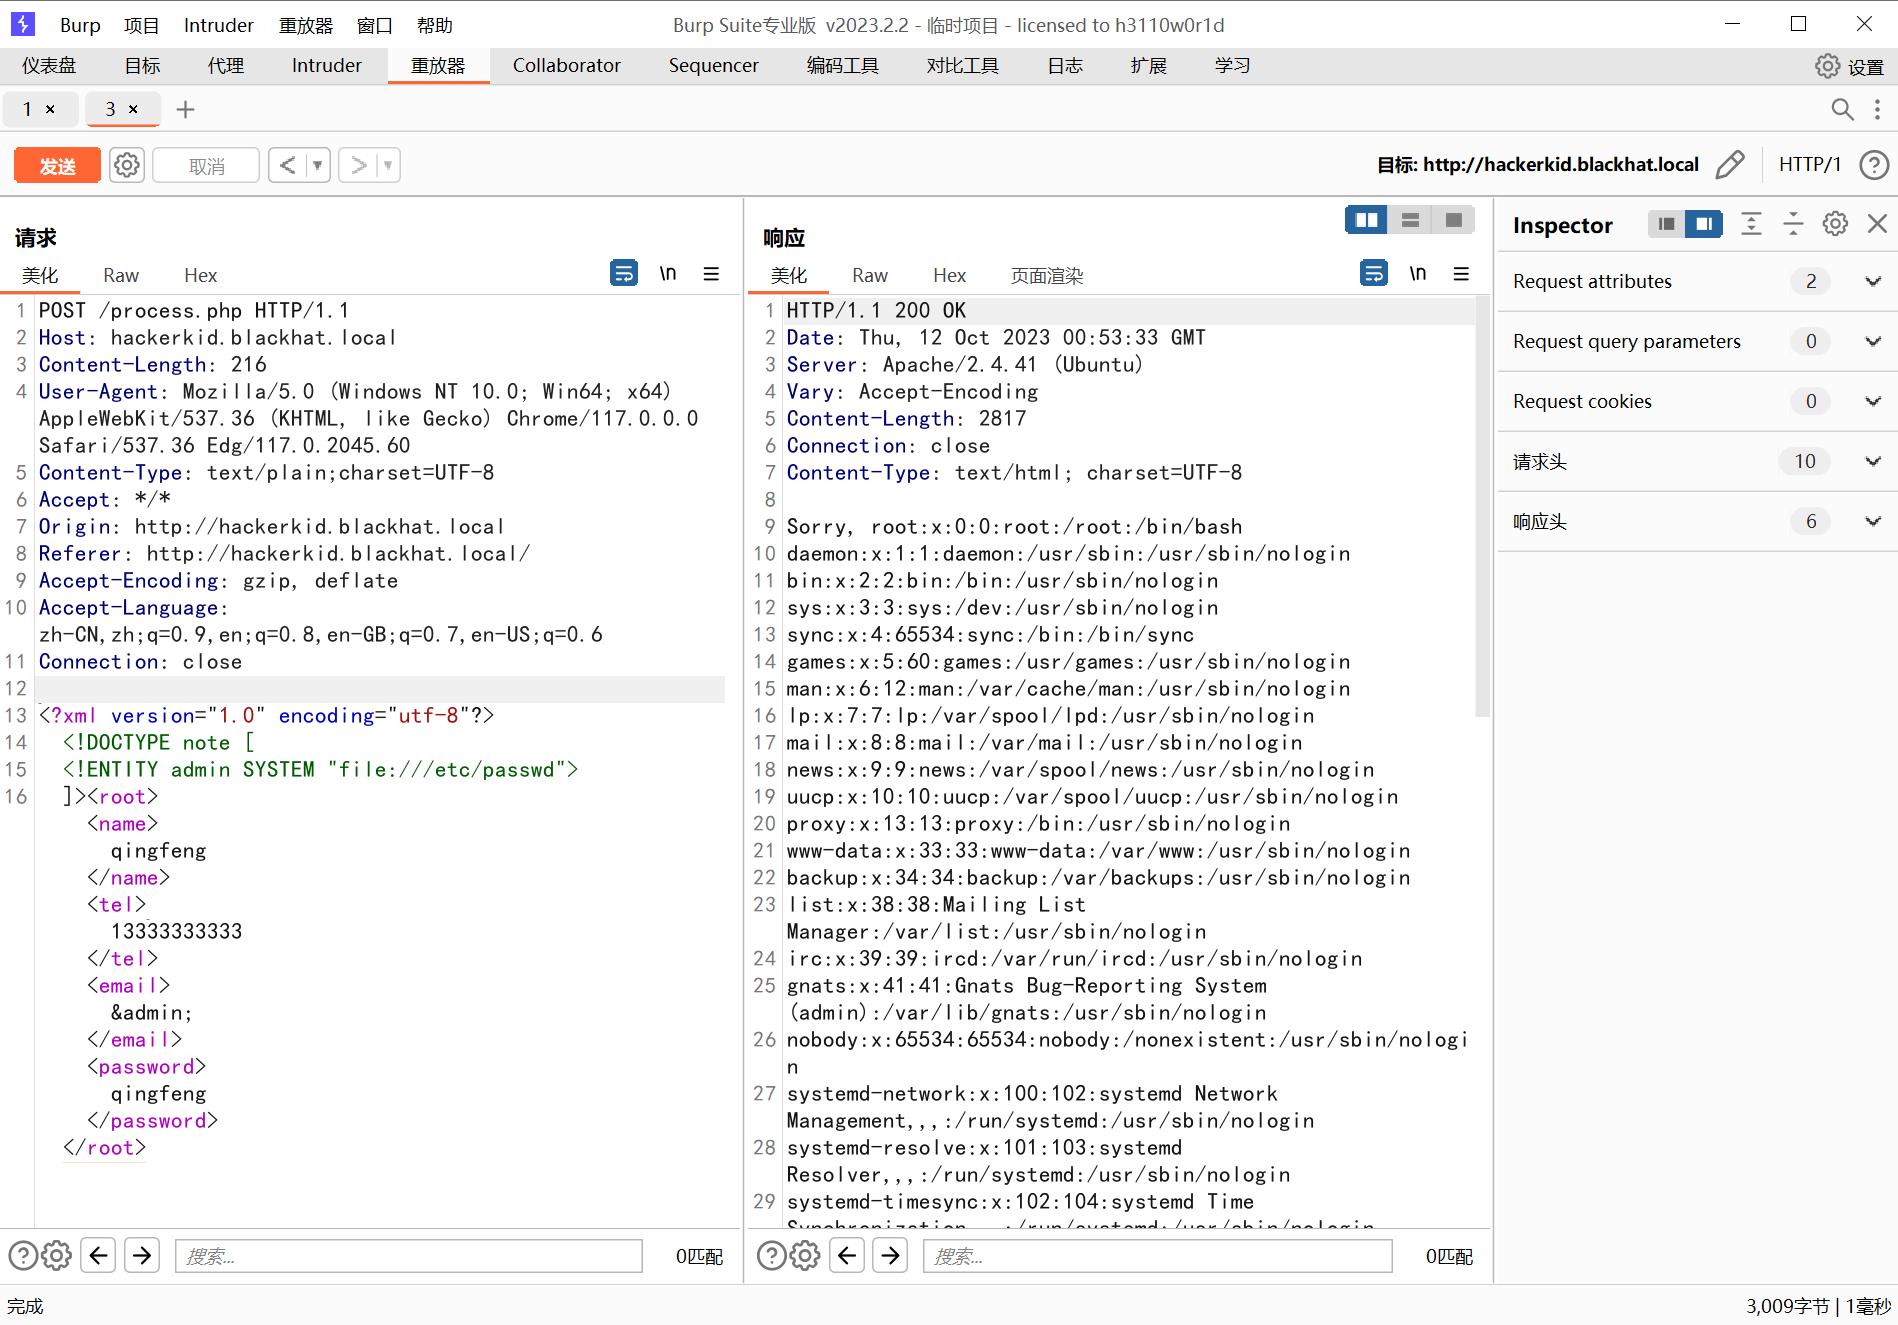Toggle non-printable \n characters in response
1898x1325 pixels.
coord(1418,272)
